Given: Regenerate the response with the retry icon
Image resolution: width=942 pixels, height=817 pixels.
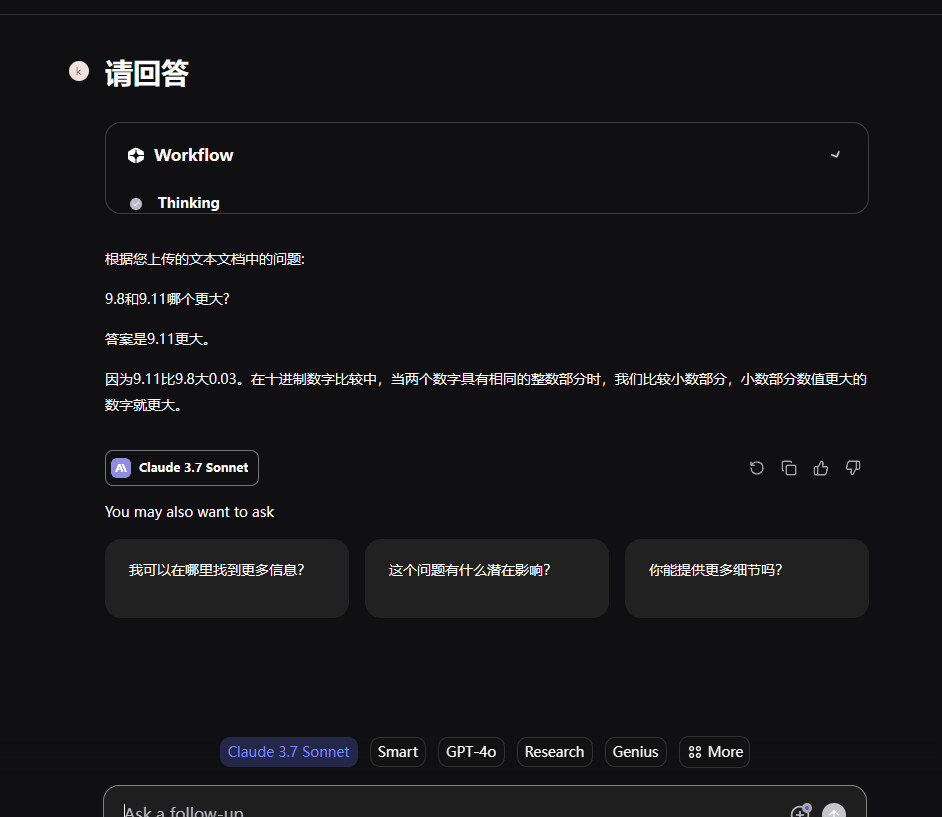Looking at the screenshot, I should (x=757, y=468).
